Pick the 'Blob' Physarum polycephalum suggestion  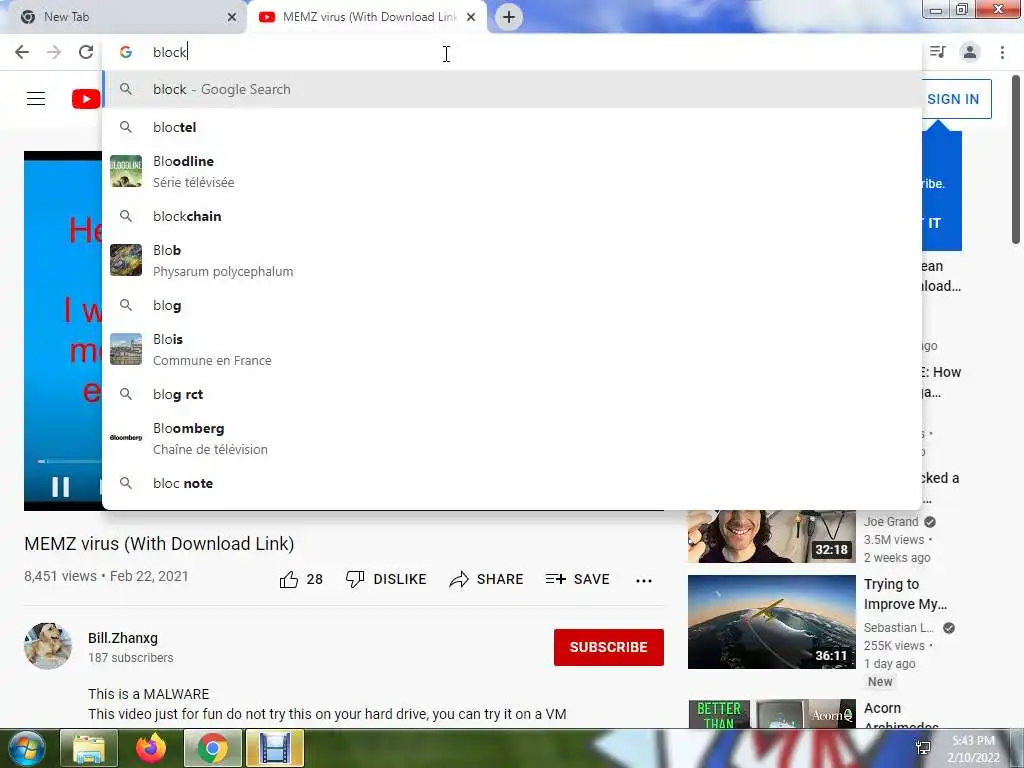(512, 261)
